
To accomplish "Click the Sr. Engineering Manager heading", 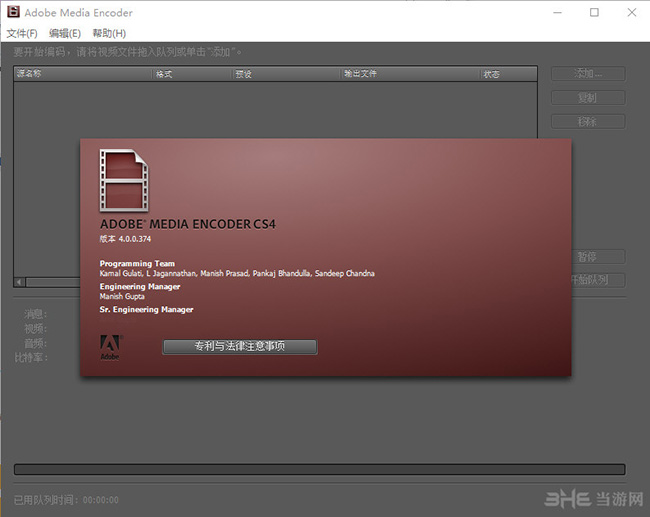I will [146, 310].
